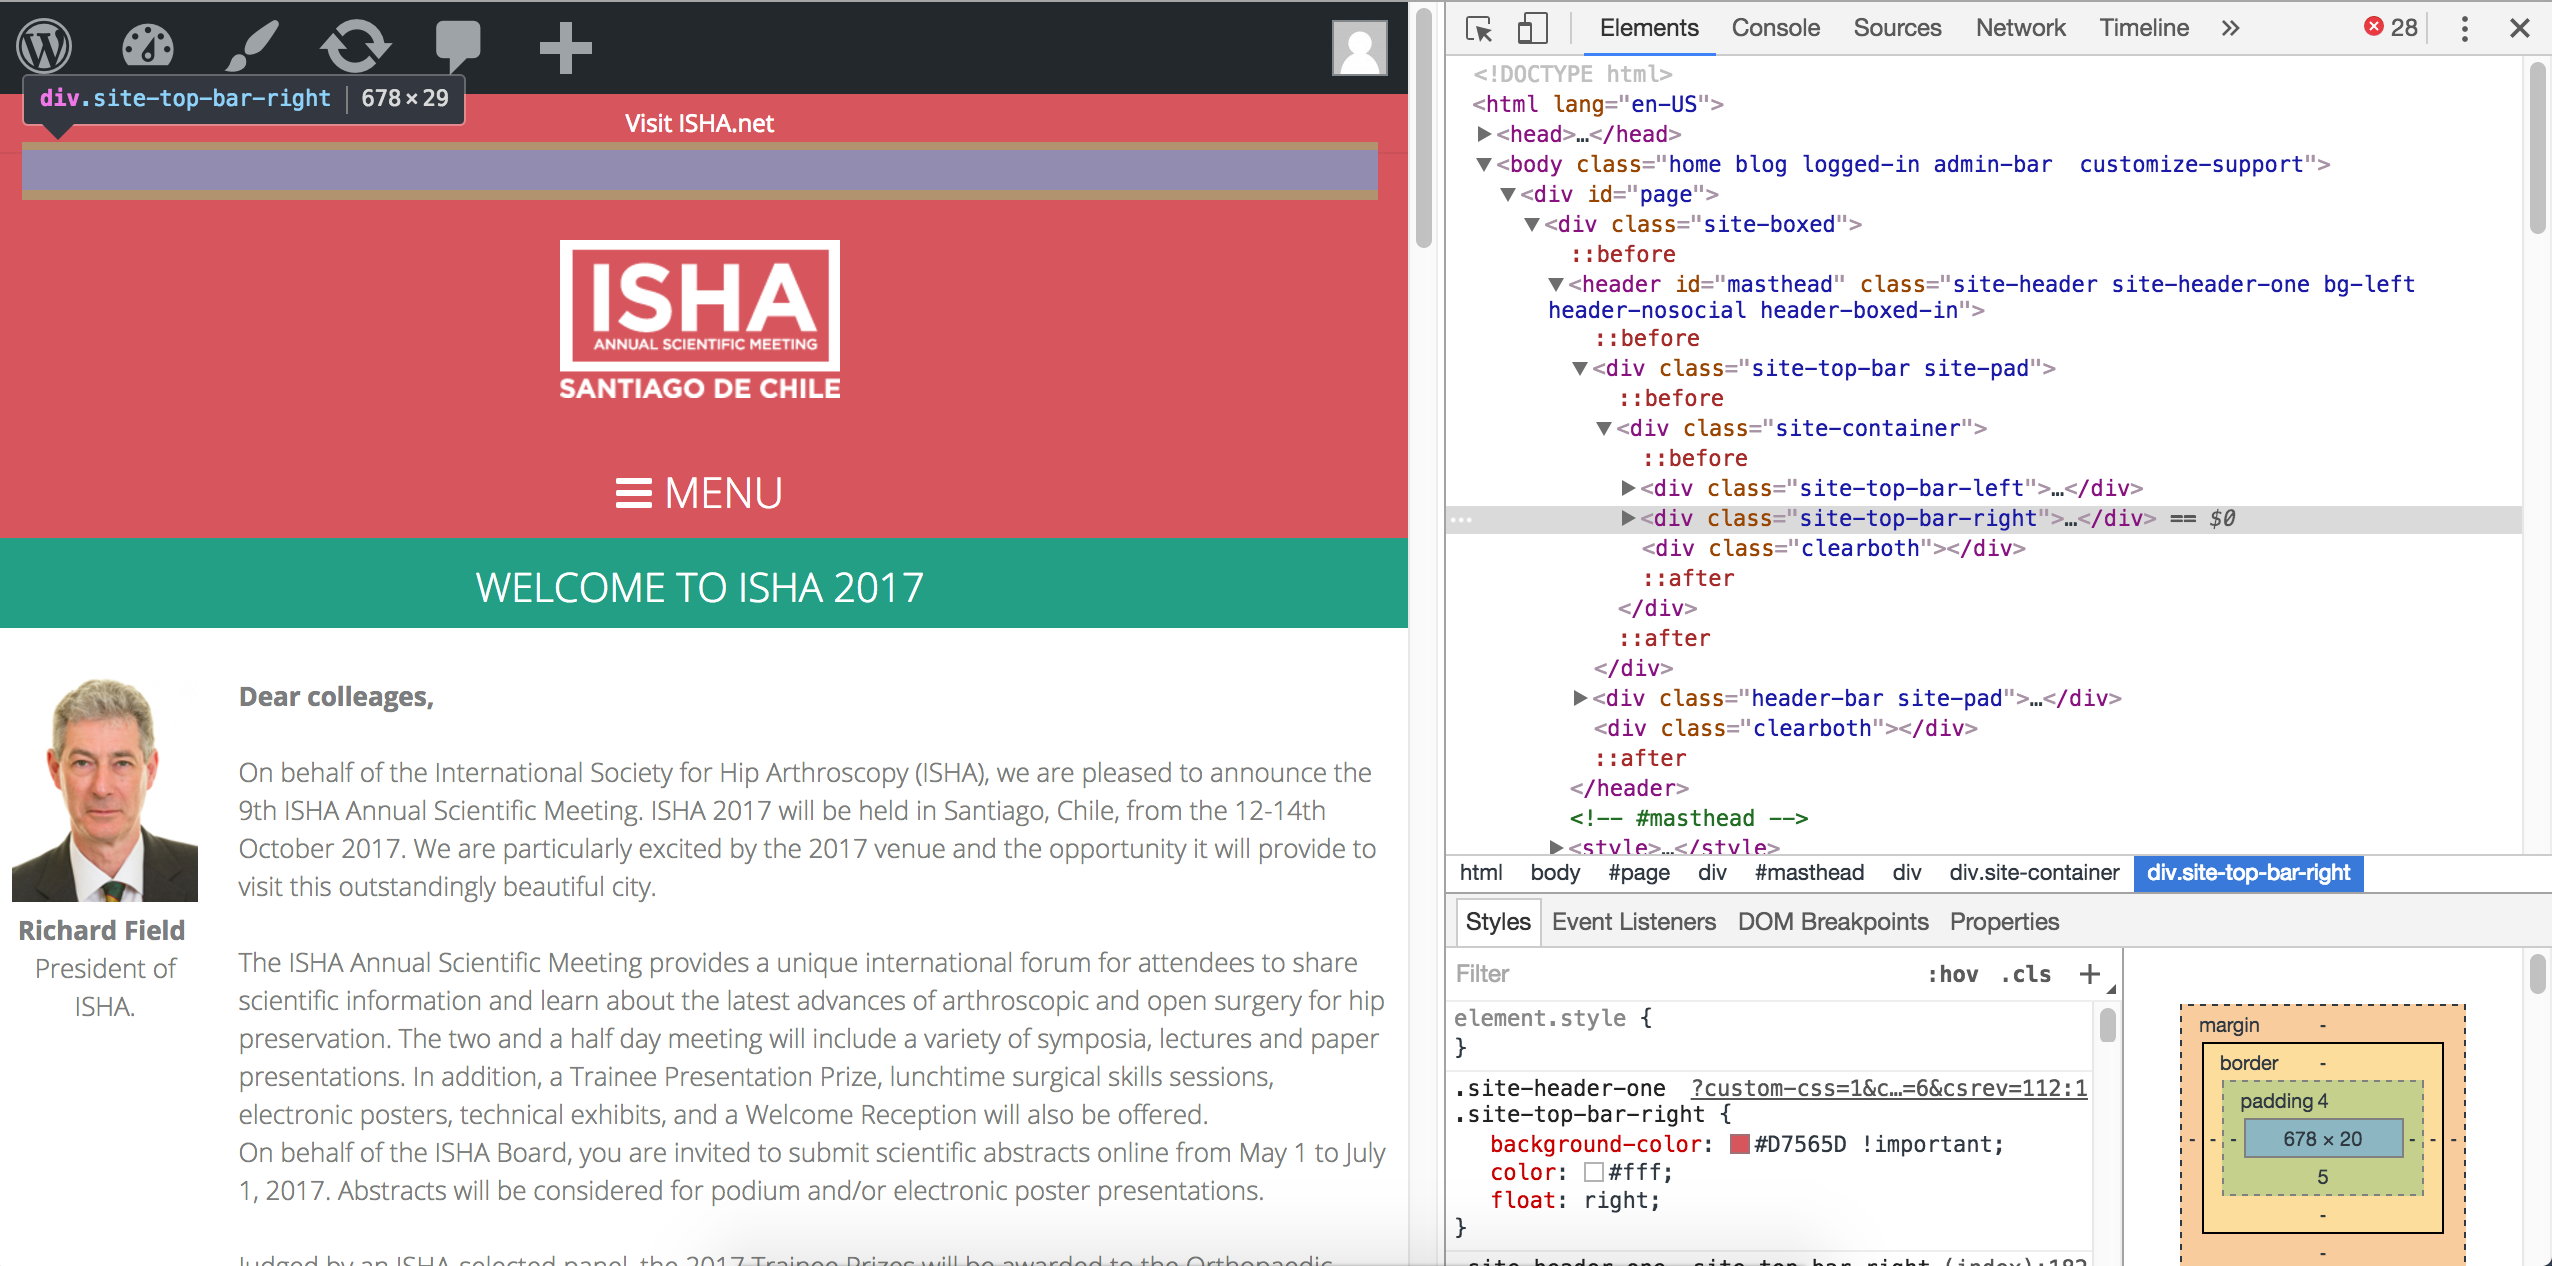Viewport: 2552px width, 1266px height.
Task: Toggle the :hov element state panel
Action: coord(1952,974)
